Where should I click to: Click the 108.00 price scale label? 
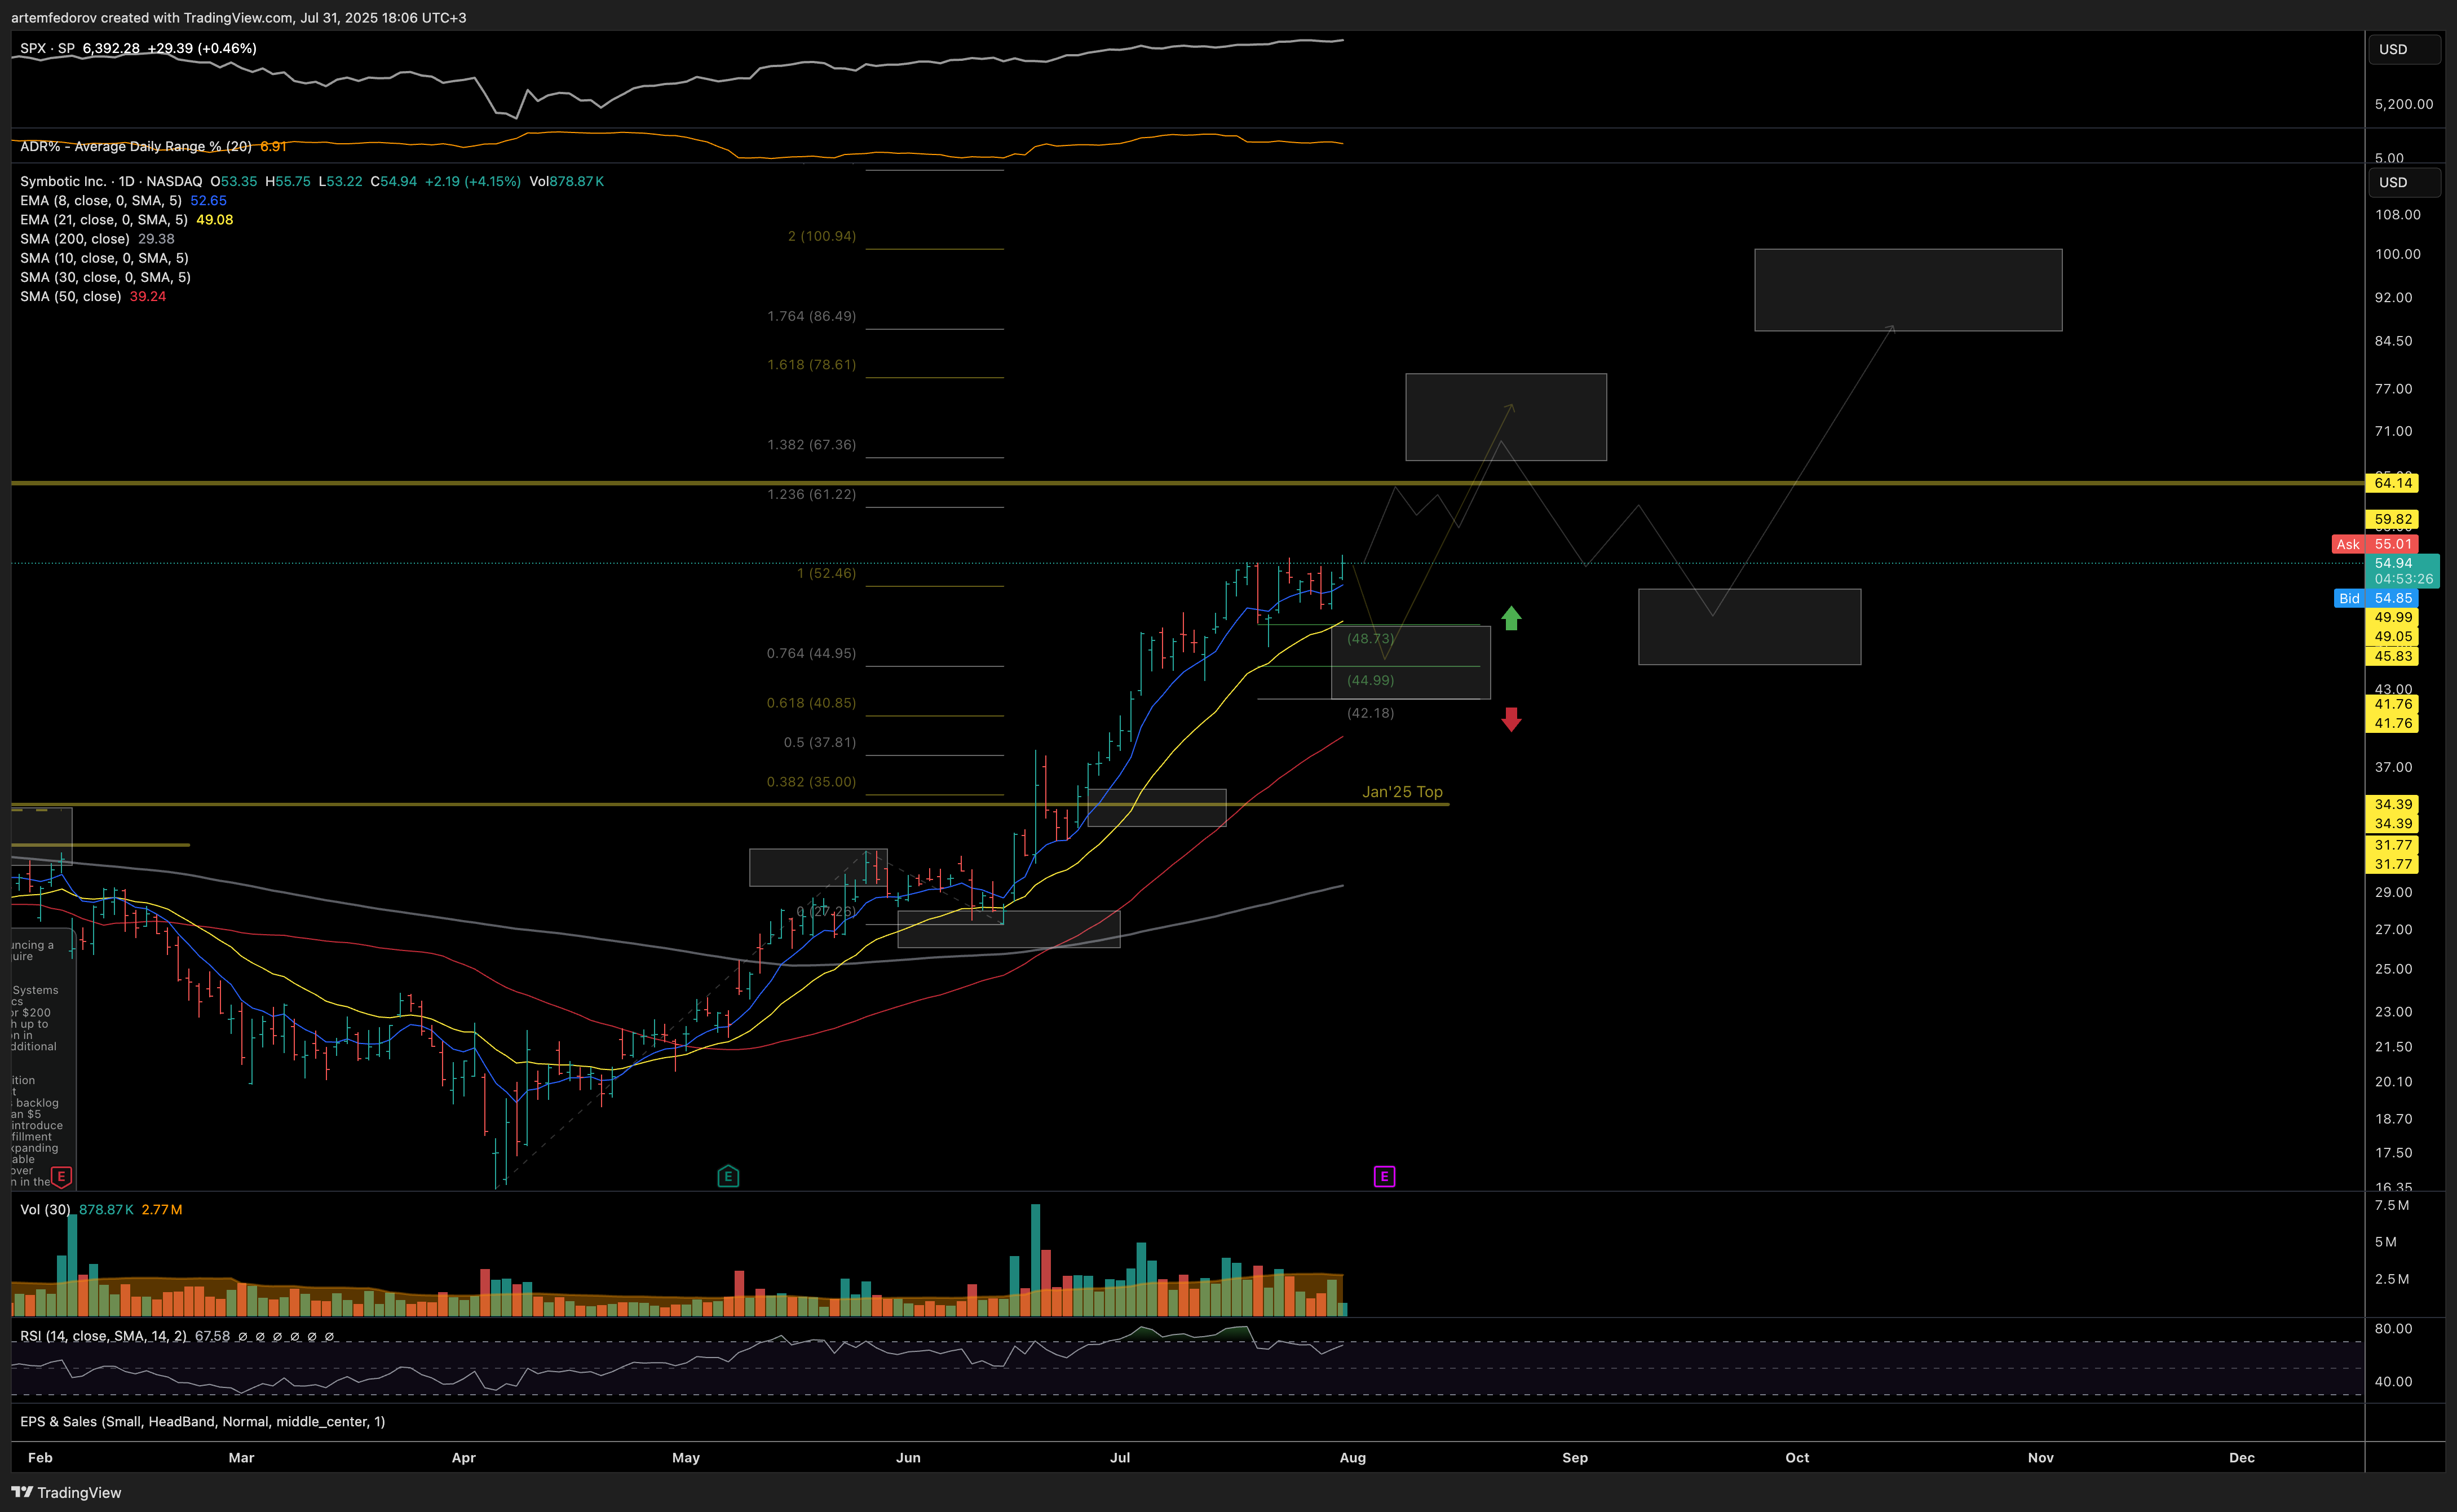(x=2397, y=215)
